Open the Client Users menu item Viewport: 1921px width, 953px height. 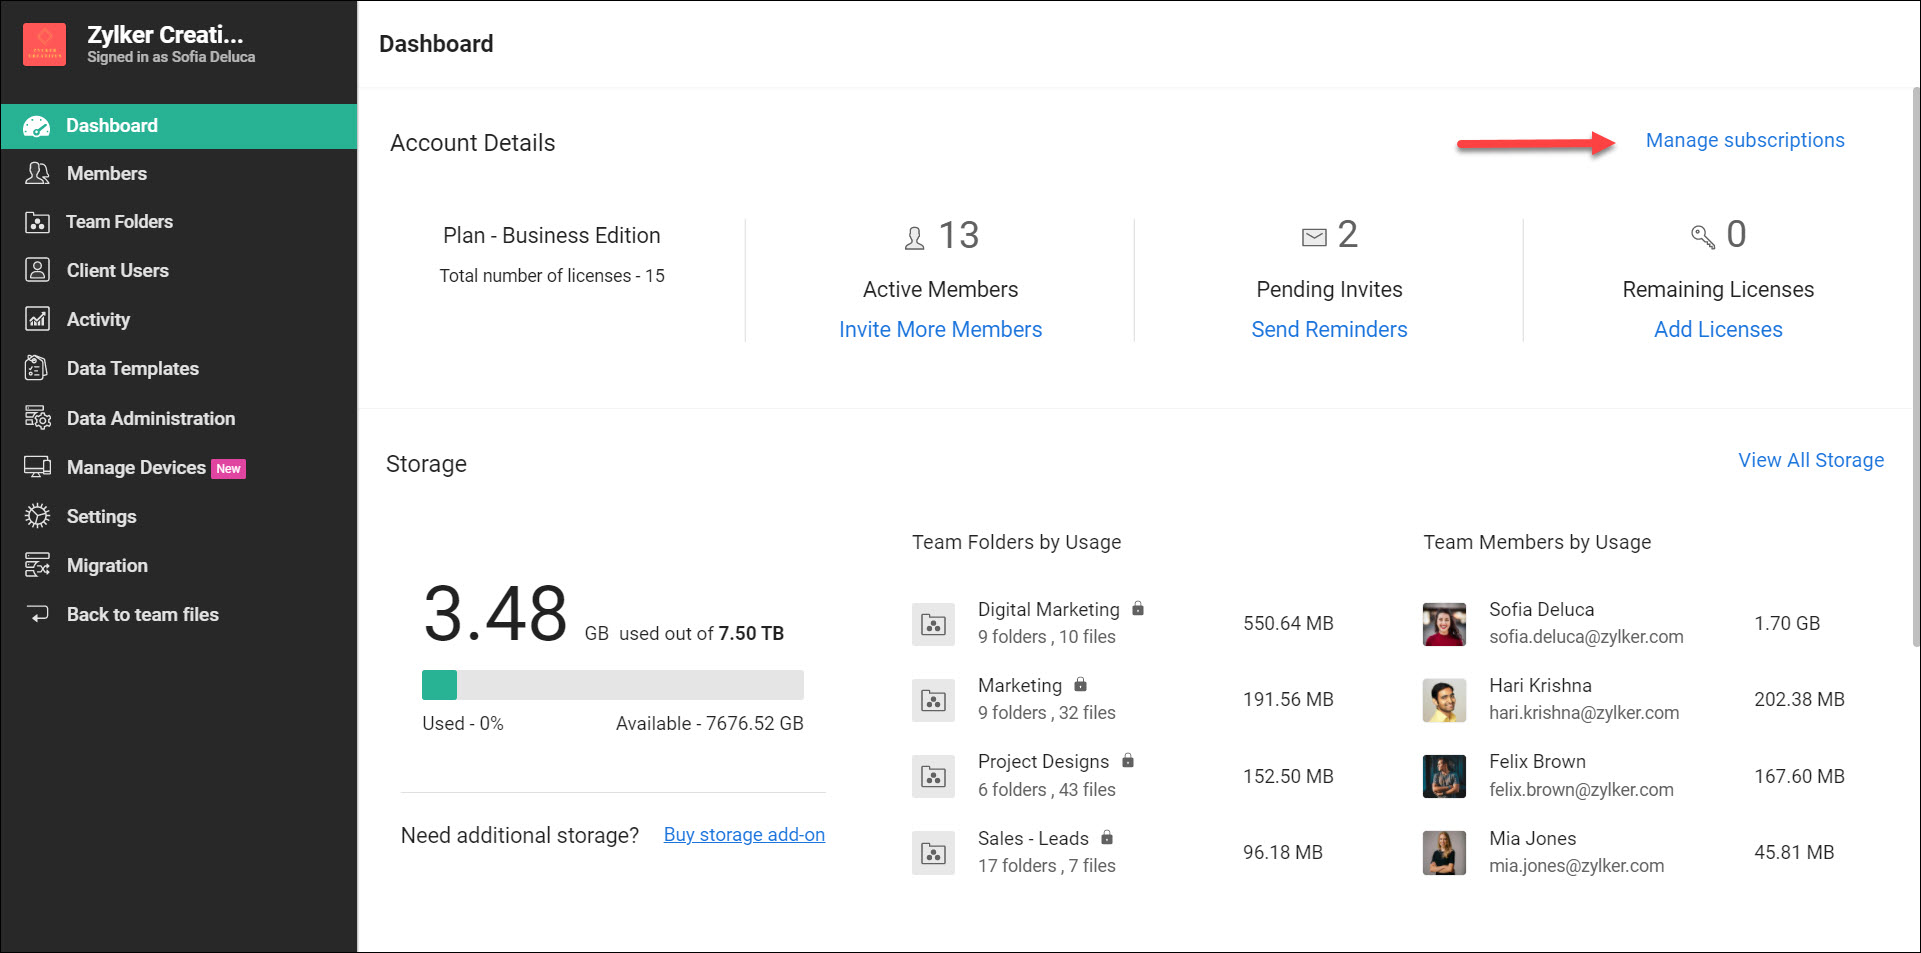(x=117, y=271)
